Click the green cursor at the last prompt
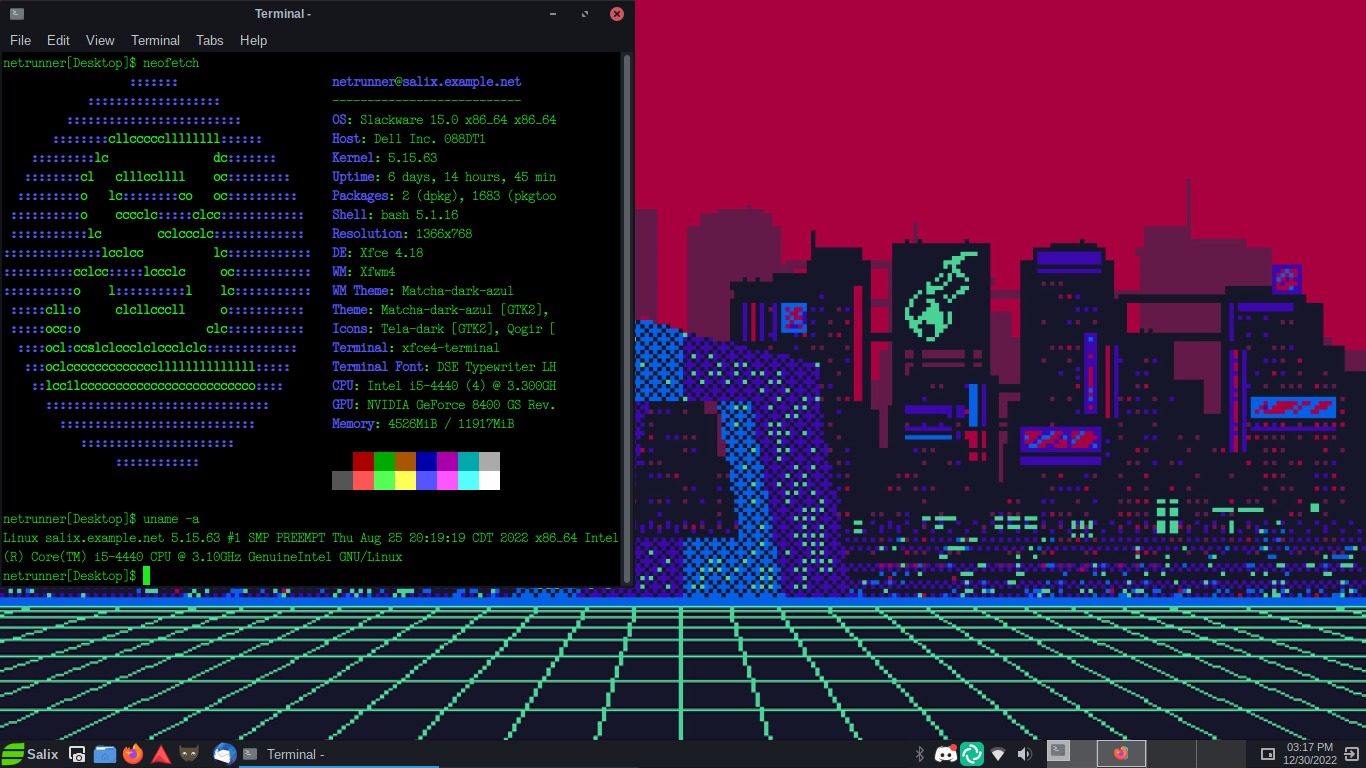 pos(146,576)
